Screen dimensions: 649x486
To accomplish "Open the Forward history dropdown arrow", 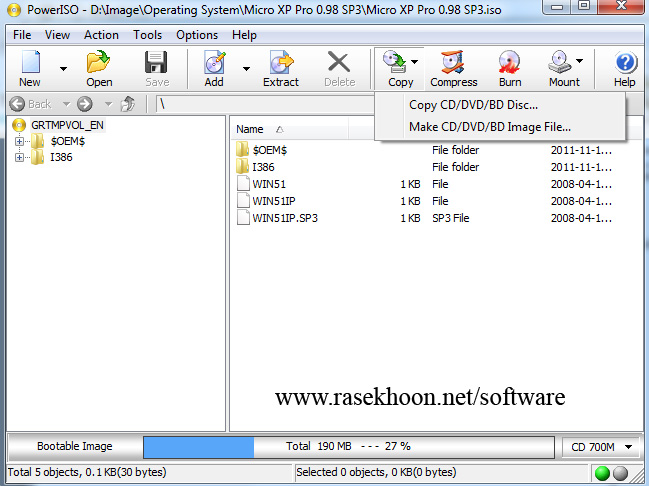I will tap(108, 104).
